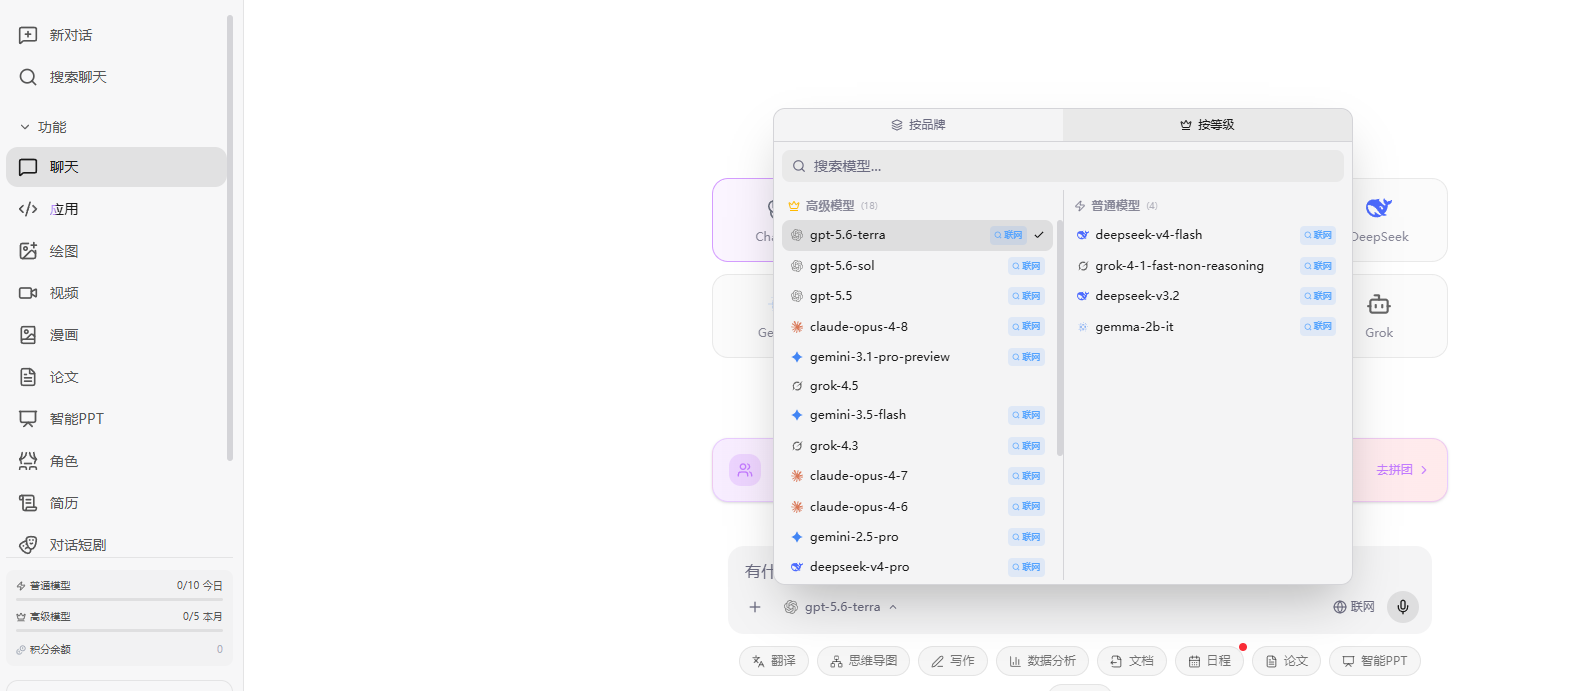
Task: Choose claude-opus-4-6 from the list
Action: (x=917, y=507)
